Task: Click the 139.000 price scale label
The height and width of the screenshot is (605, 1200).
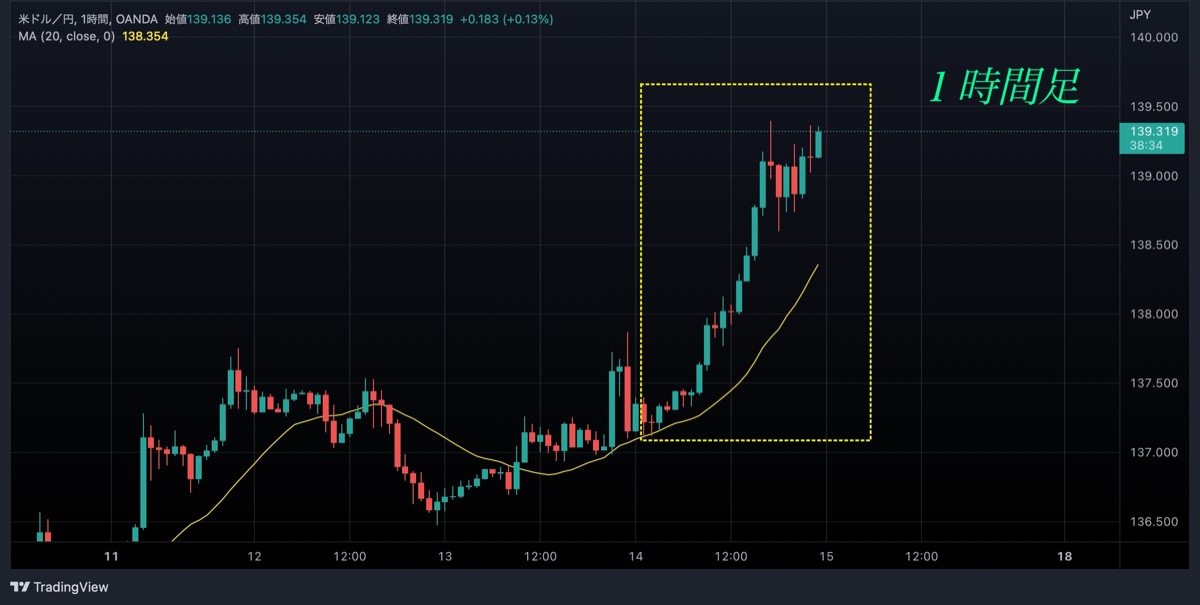Action: pos(1152,176)
